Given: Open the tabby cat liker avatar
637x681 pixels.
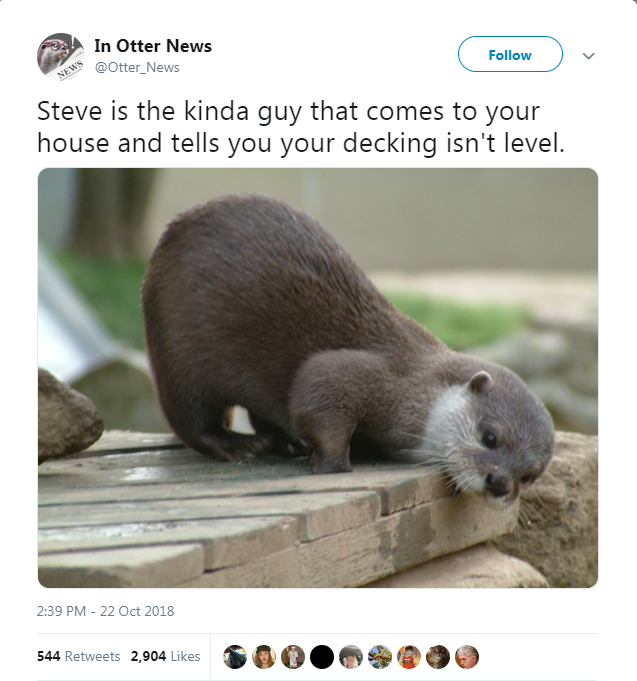Looking at the screenshot, I should 438,657.
